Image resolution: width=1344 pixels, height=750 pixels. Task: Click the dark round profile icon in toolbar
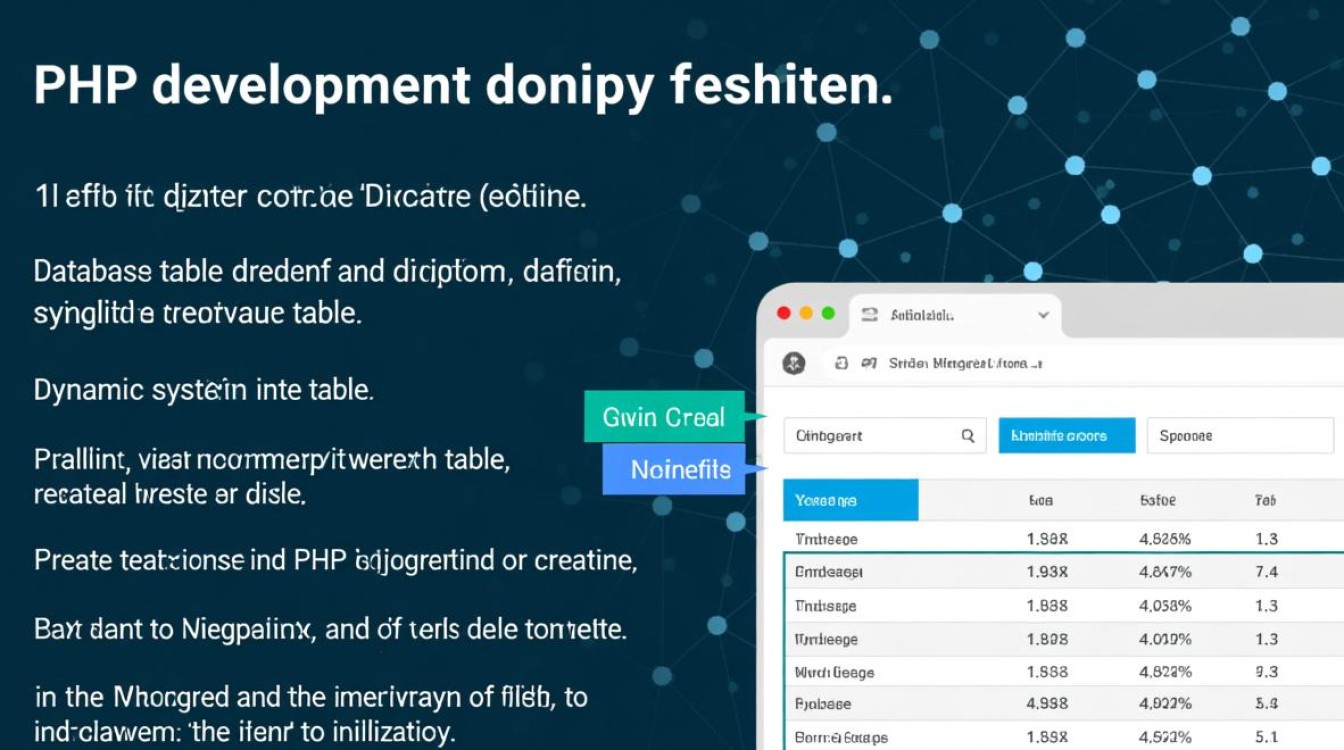coord(794,364)
